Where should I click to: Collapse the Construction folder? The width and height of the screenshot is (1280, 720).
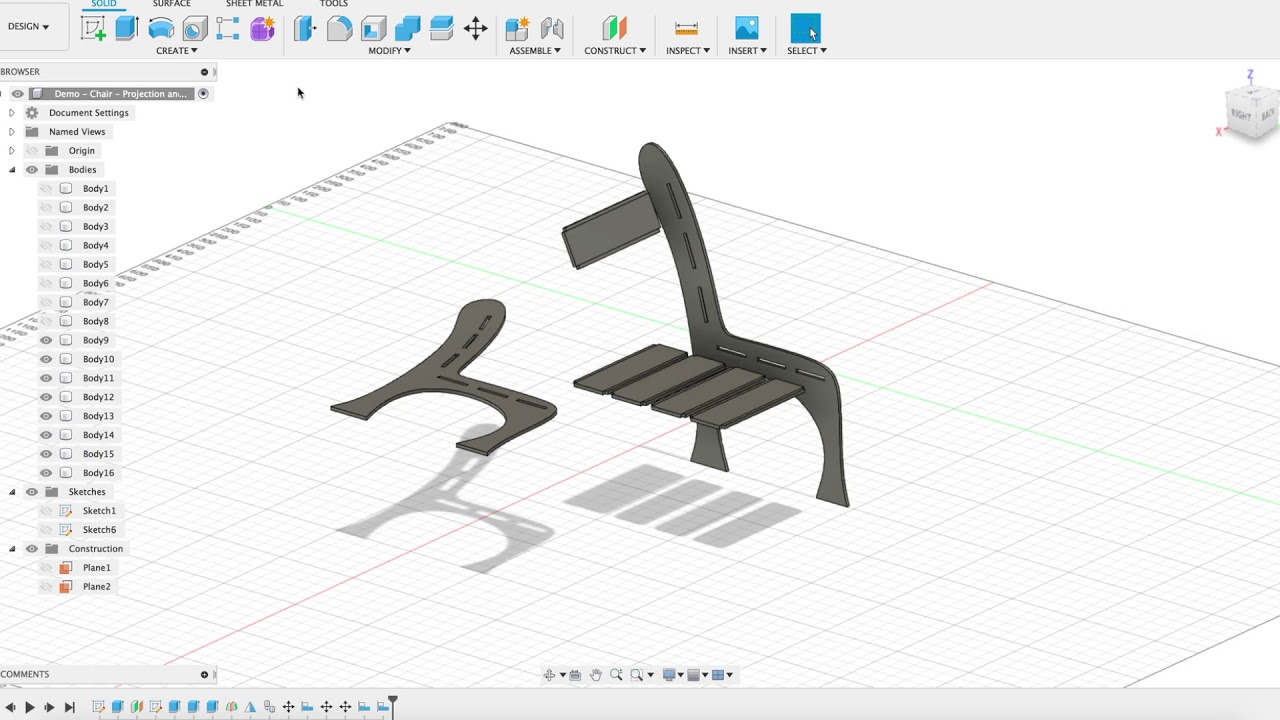[12, 549]
